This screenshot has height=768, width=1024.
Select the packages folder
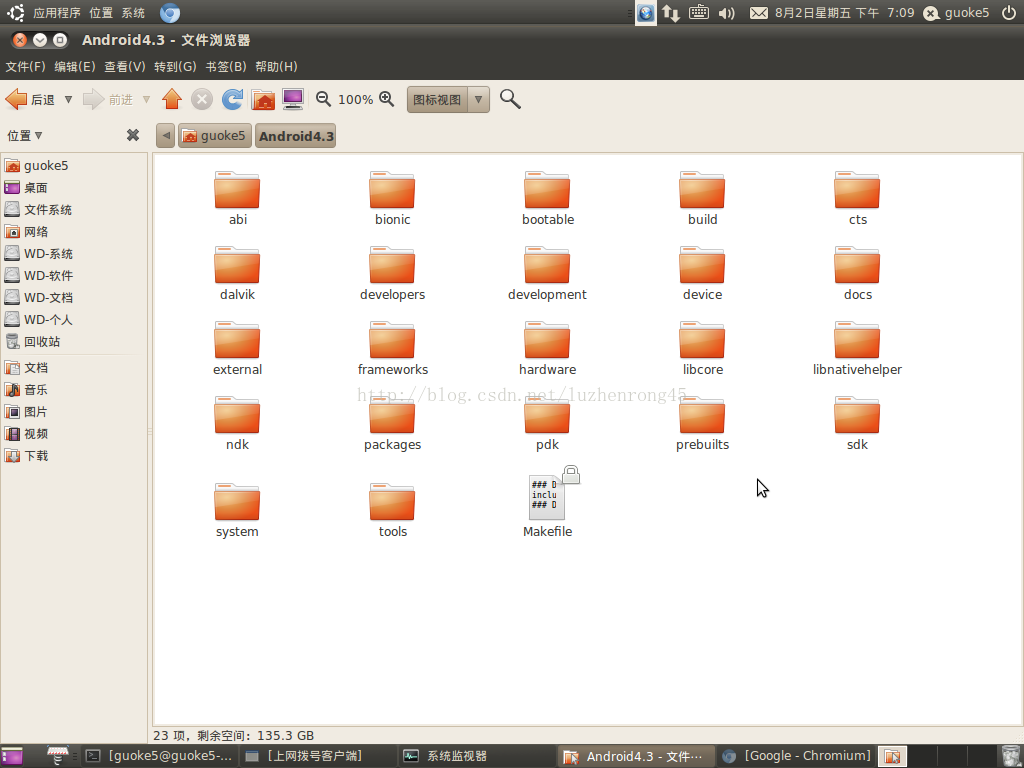click(x=392, y=424)
